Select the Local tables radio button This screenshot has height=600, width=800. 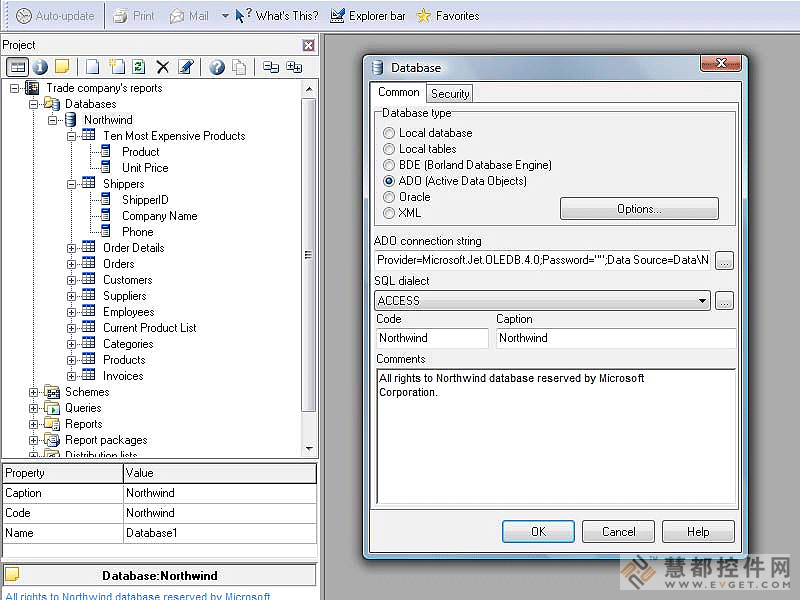tap(389, 149)
